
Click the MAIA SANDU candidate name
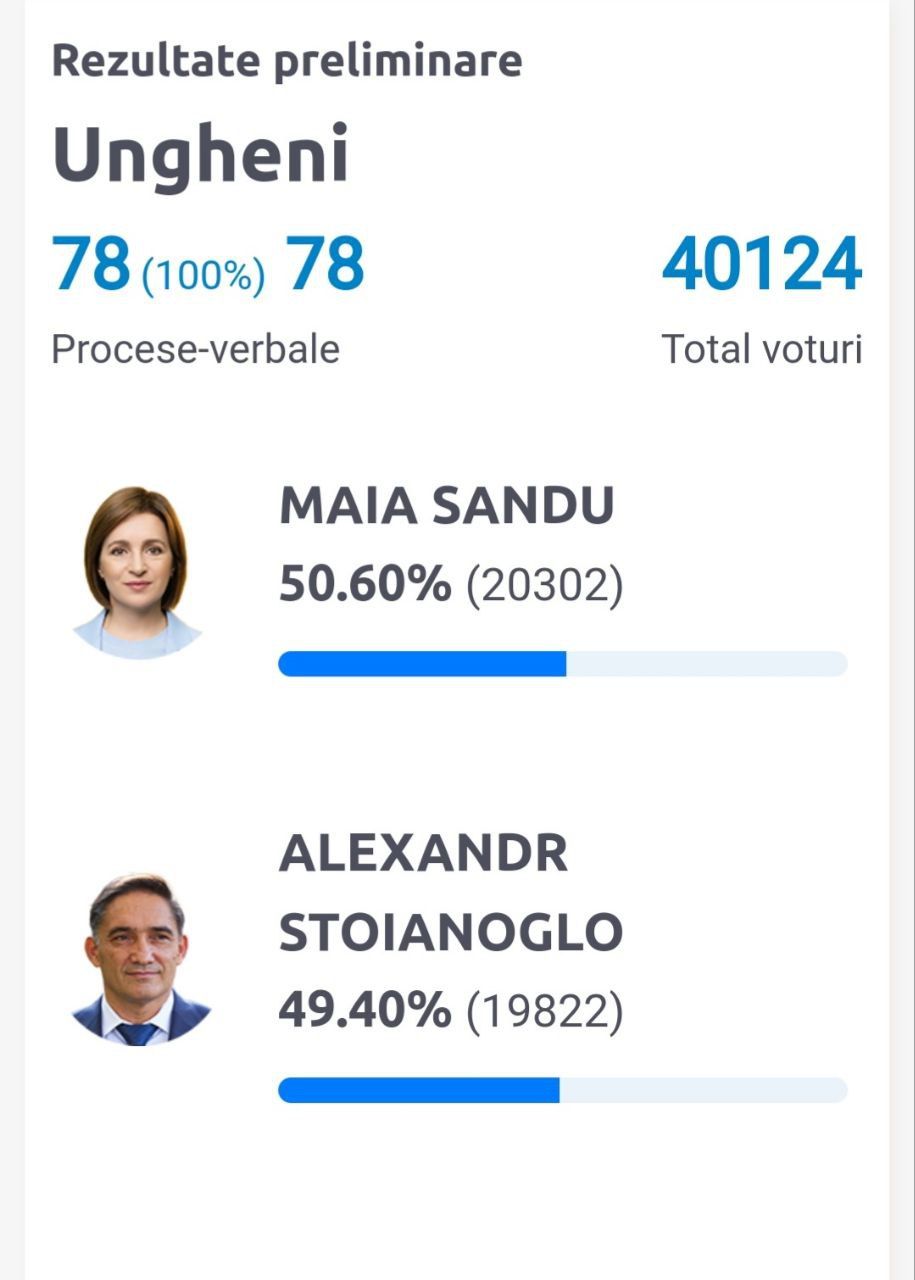(446, 506)
